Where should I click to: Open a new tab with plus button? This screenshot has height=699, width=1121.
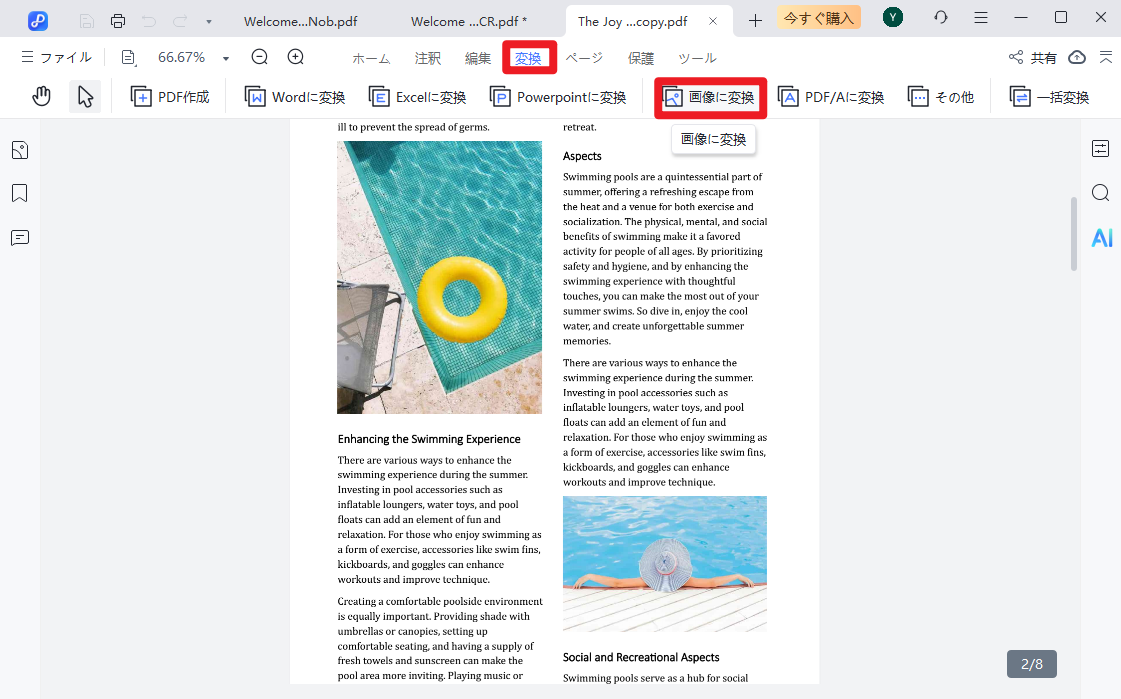pos(756,20)
